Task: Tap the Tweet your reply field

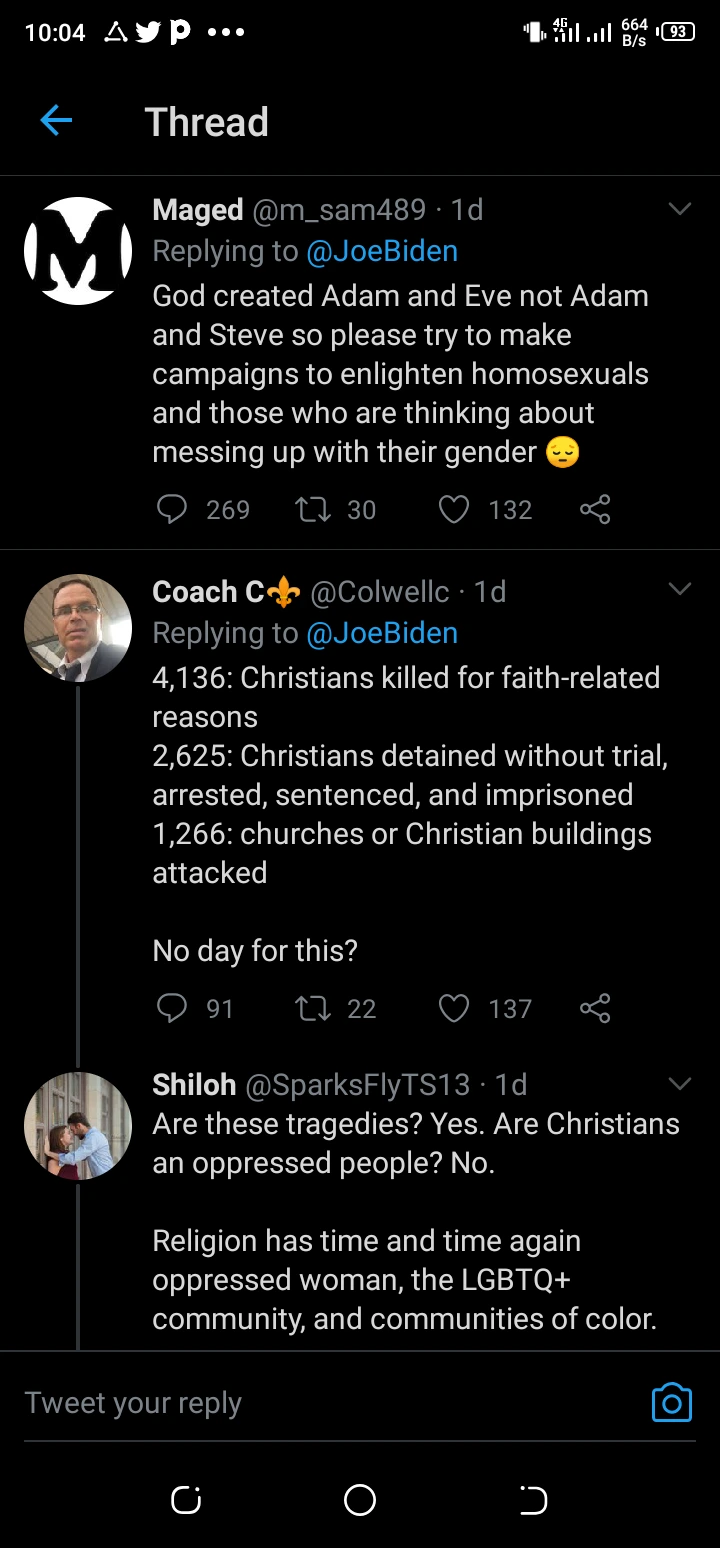Action: 300,1402
